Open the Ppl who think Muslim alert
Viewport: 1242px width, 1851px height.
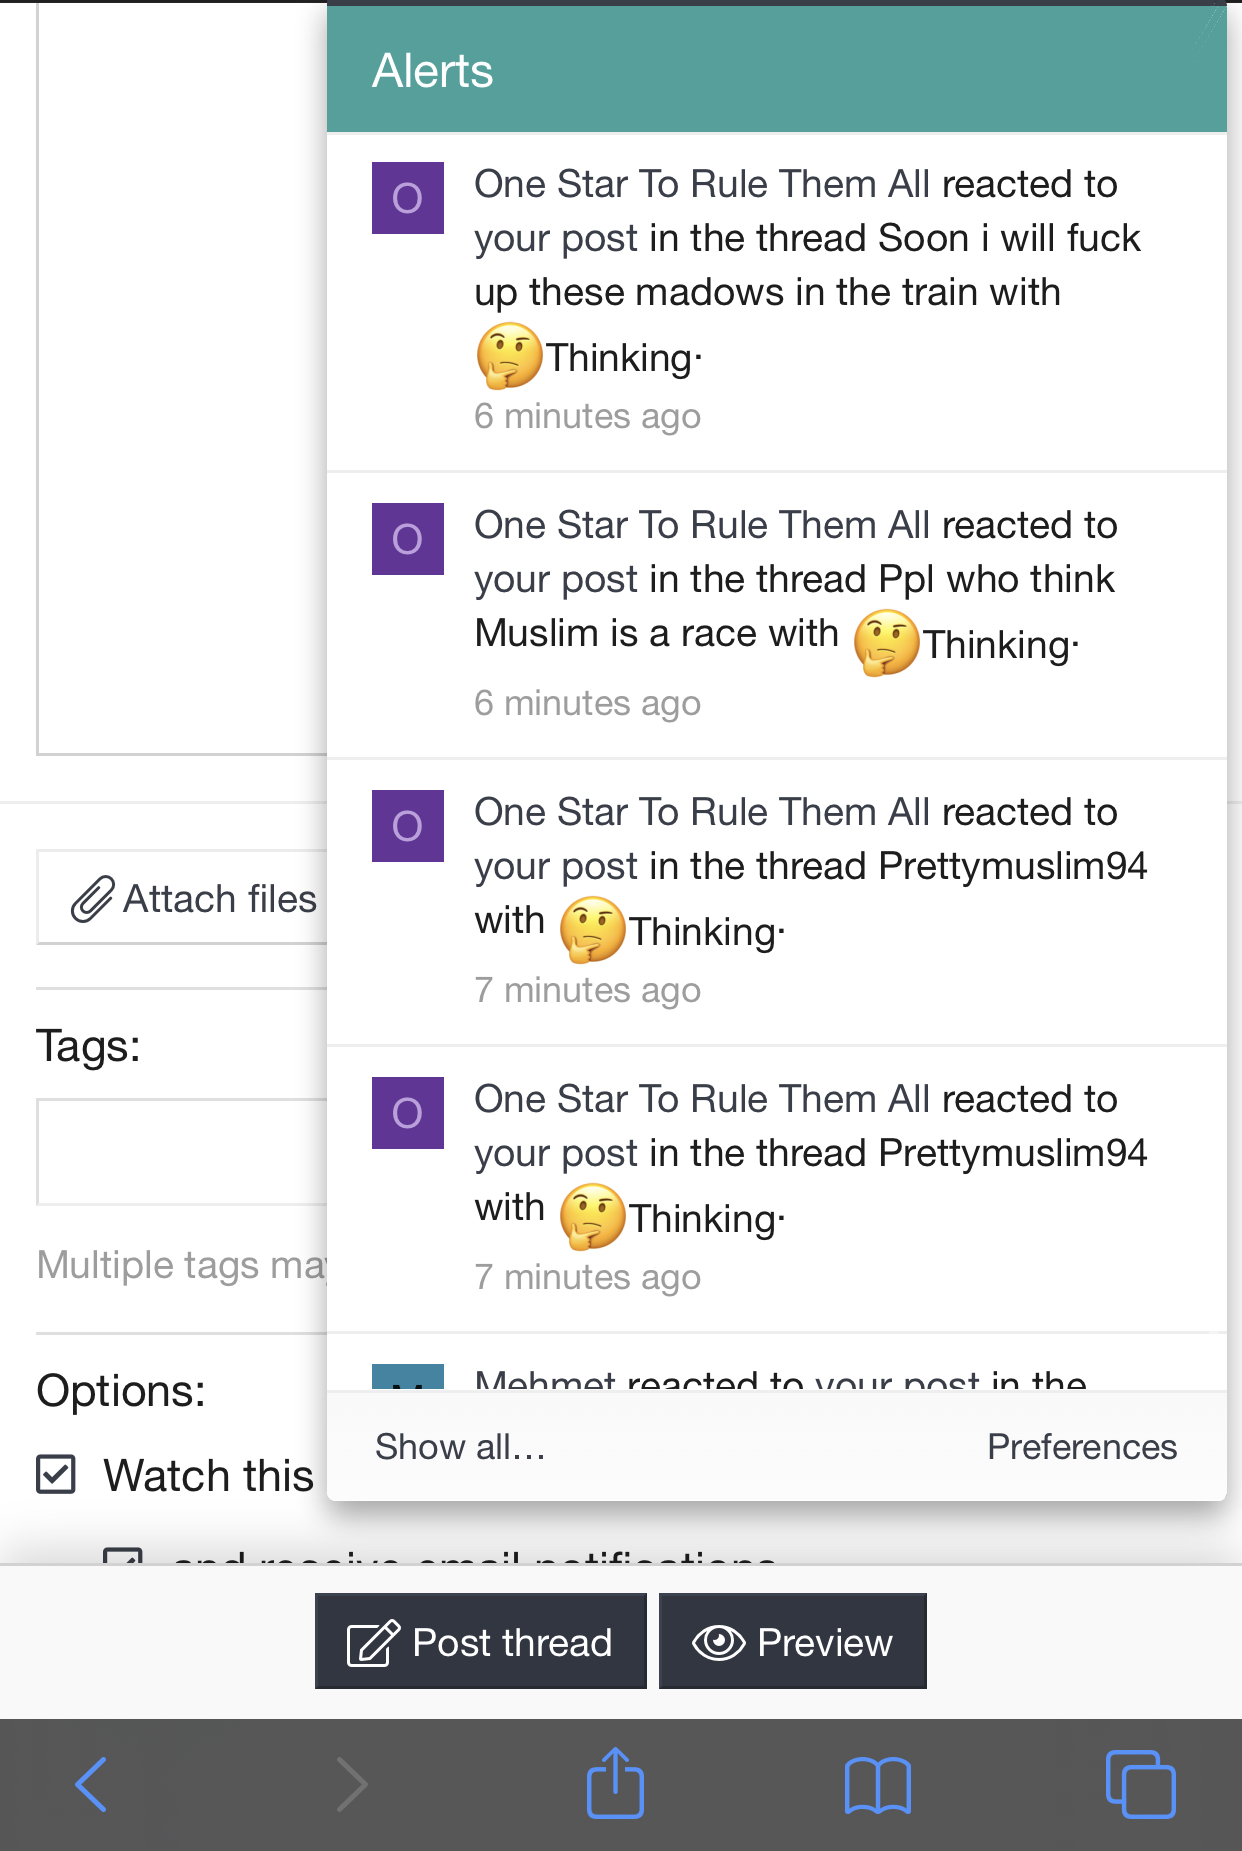(x=777, y=615)
